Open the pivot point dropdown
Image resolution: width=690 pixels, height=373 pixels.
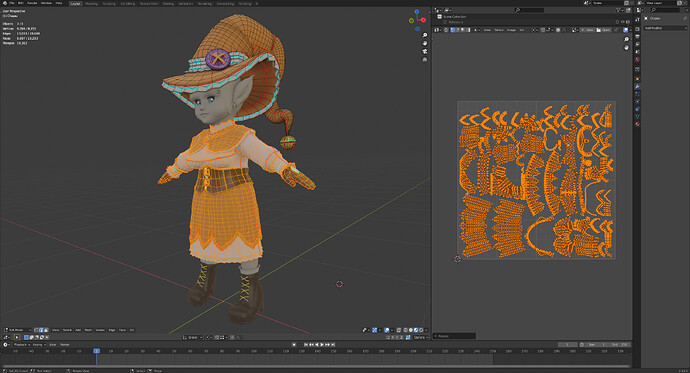pos(209,337)
